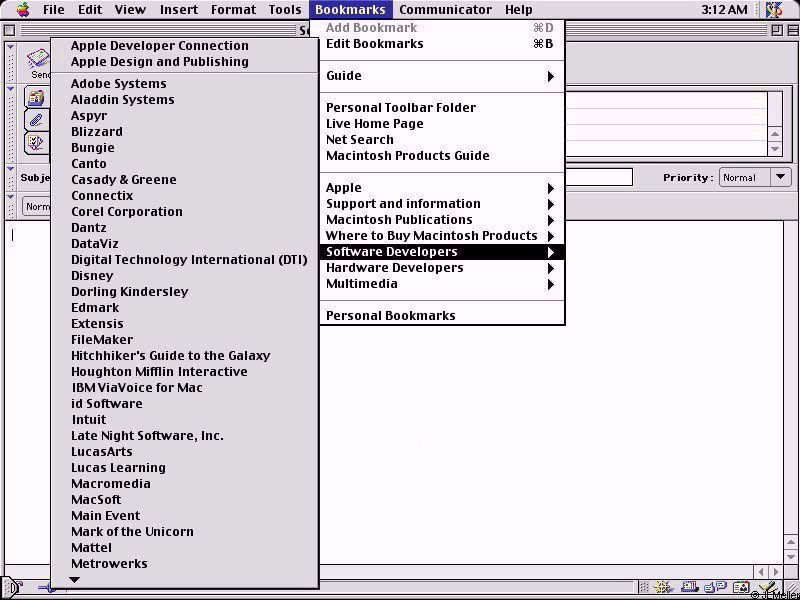Open the Navigator component icon in status bar
The width and height of the screenshot is (800, 600).
[x=664, y=588]
